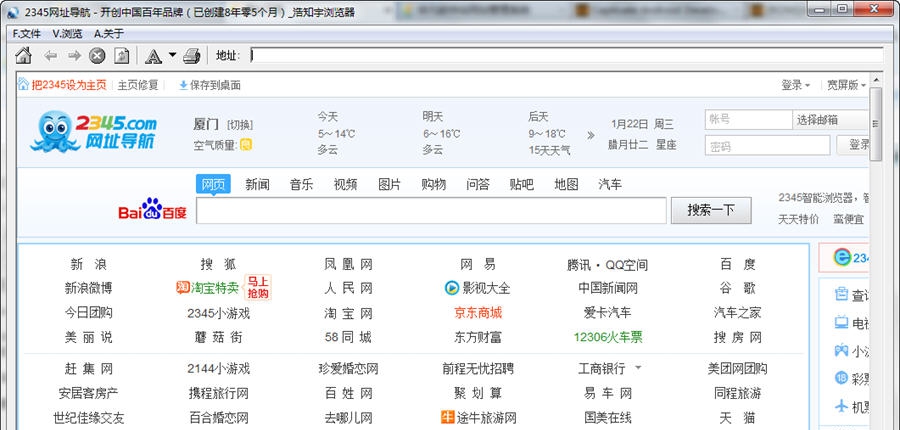Click the Baidu logo
900x430 pixels.
pos(153,210)
